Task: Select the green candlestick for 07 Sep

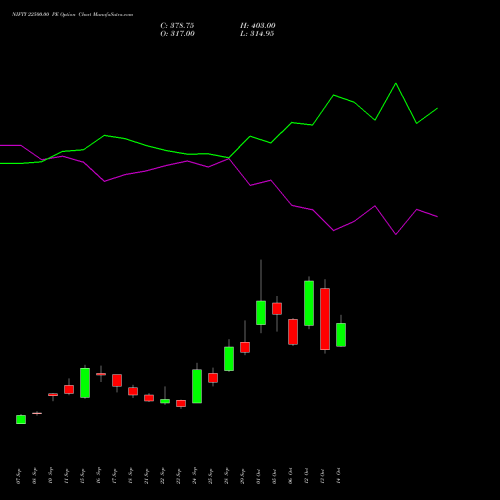Action: coord(21,419)
